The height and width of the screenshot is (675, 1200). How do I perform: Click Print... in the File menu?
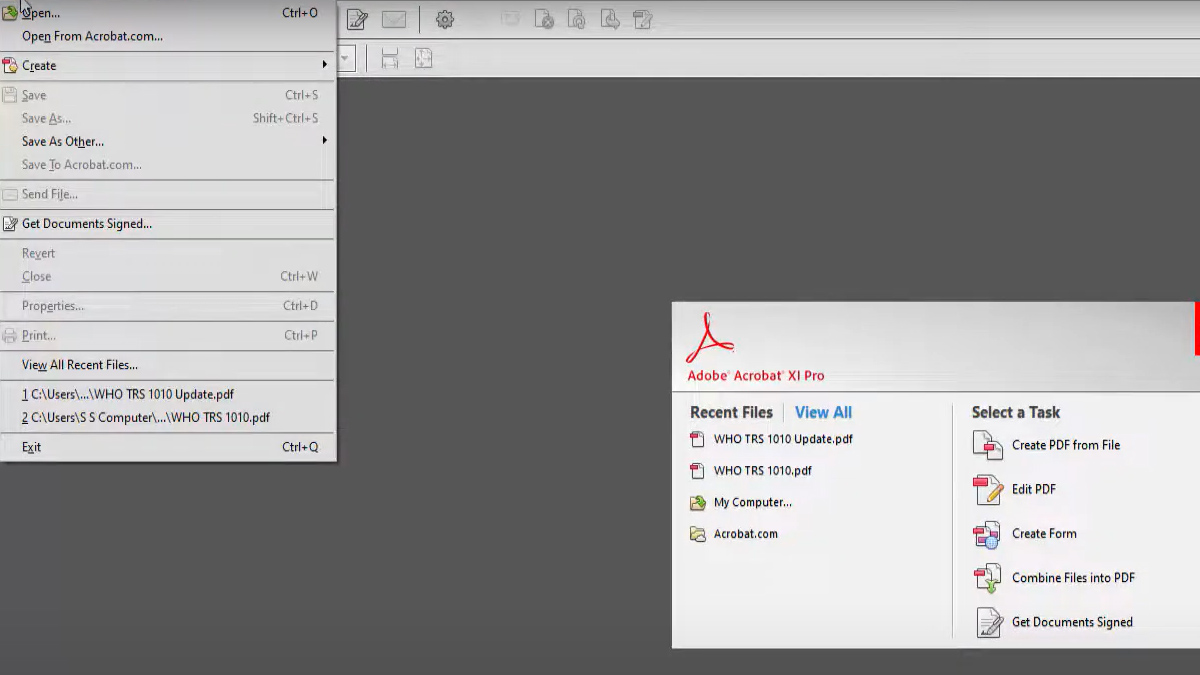pyautogui.click(x=168, y=335)
